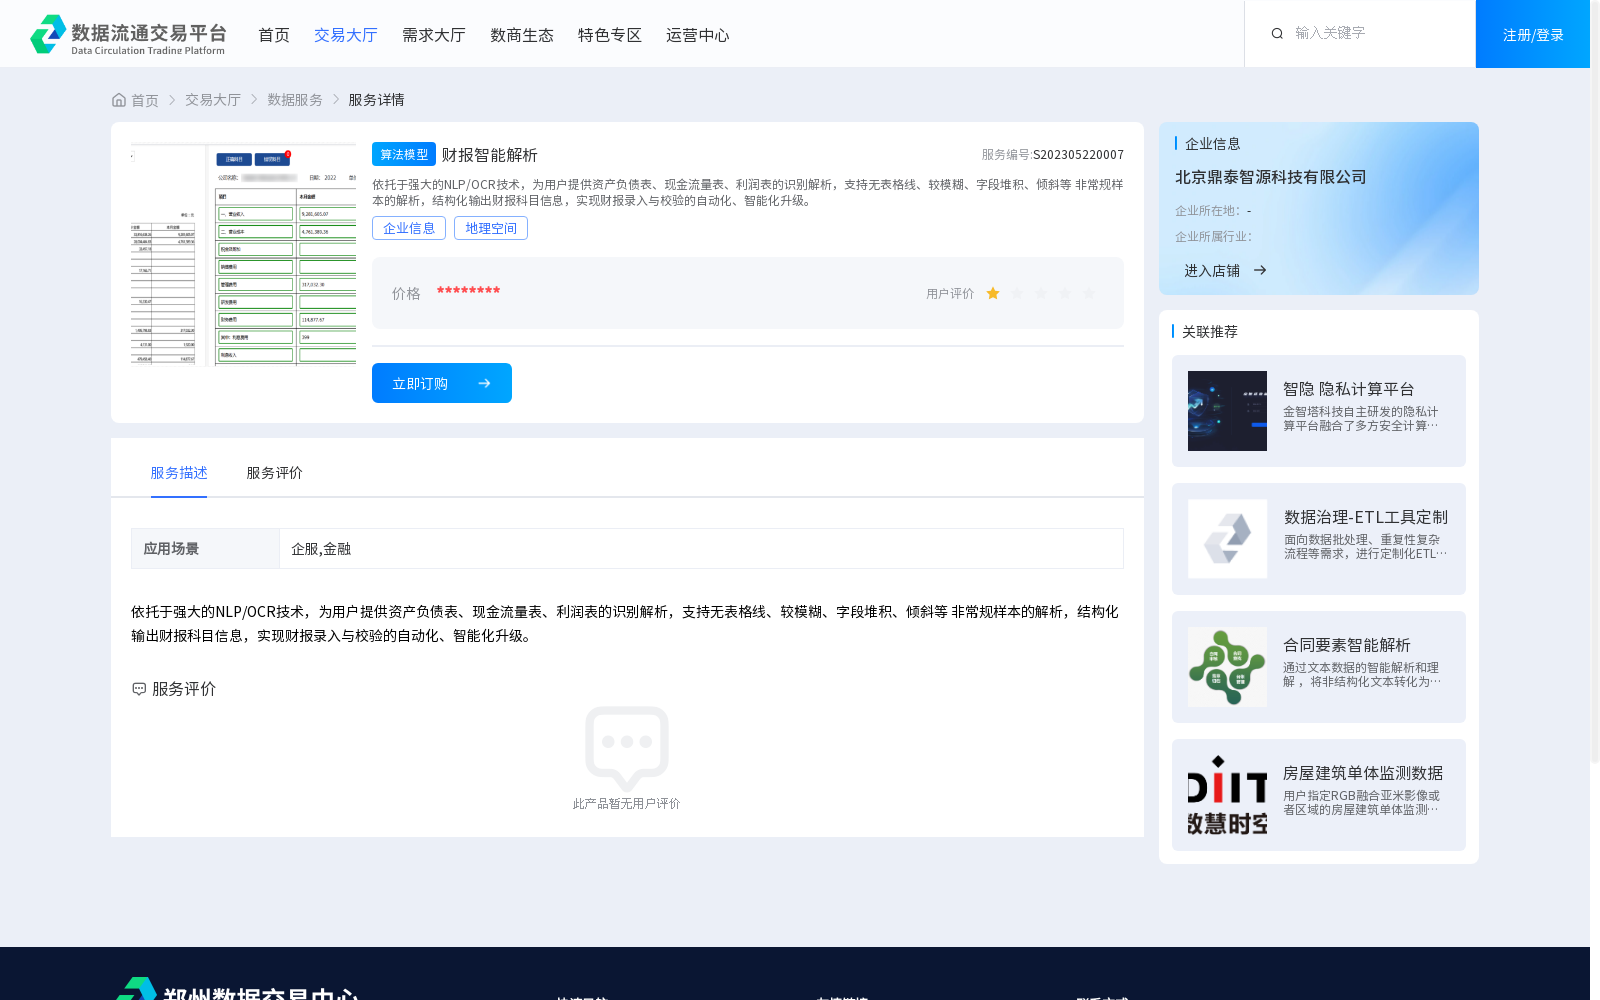The image size is (1600, 1000).
Task: Click the platform logo in header
Action: pos(128,35)
